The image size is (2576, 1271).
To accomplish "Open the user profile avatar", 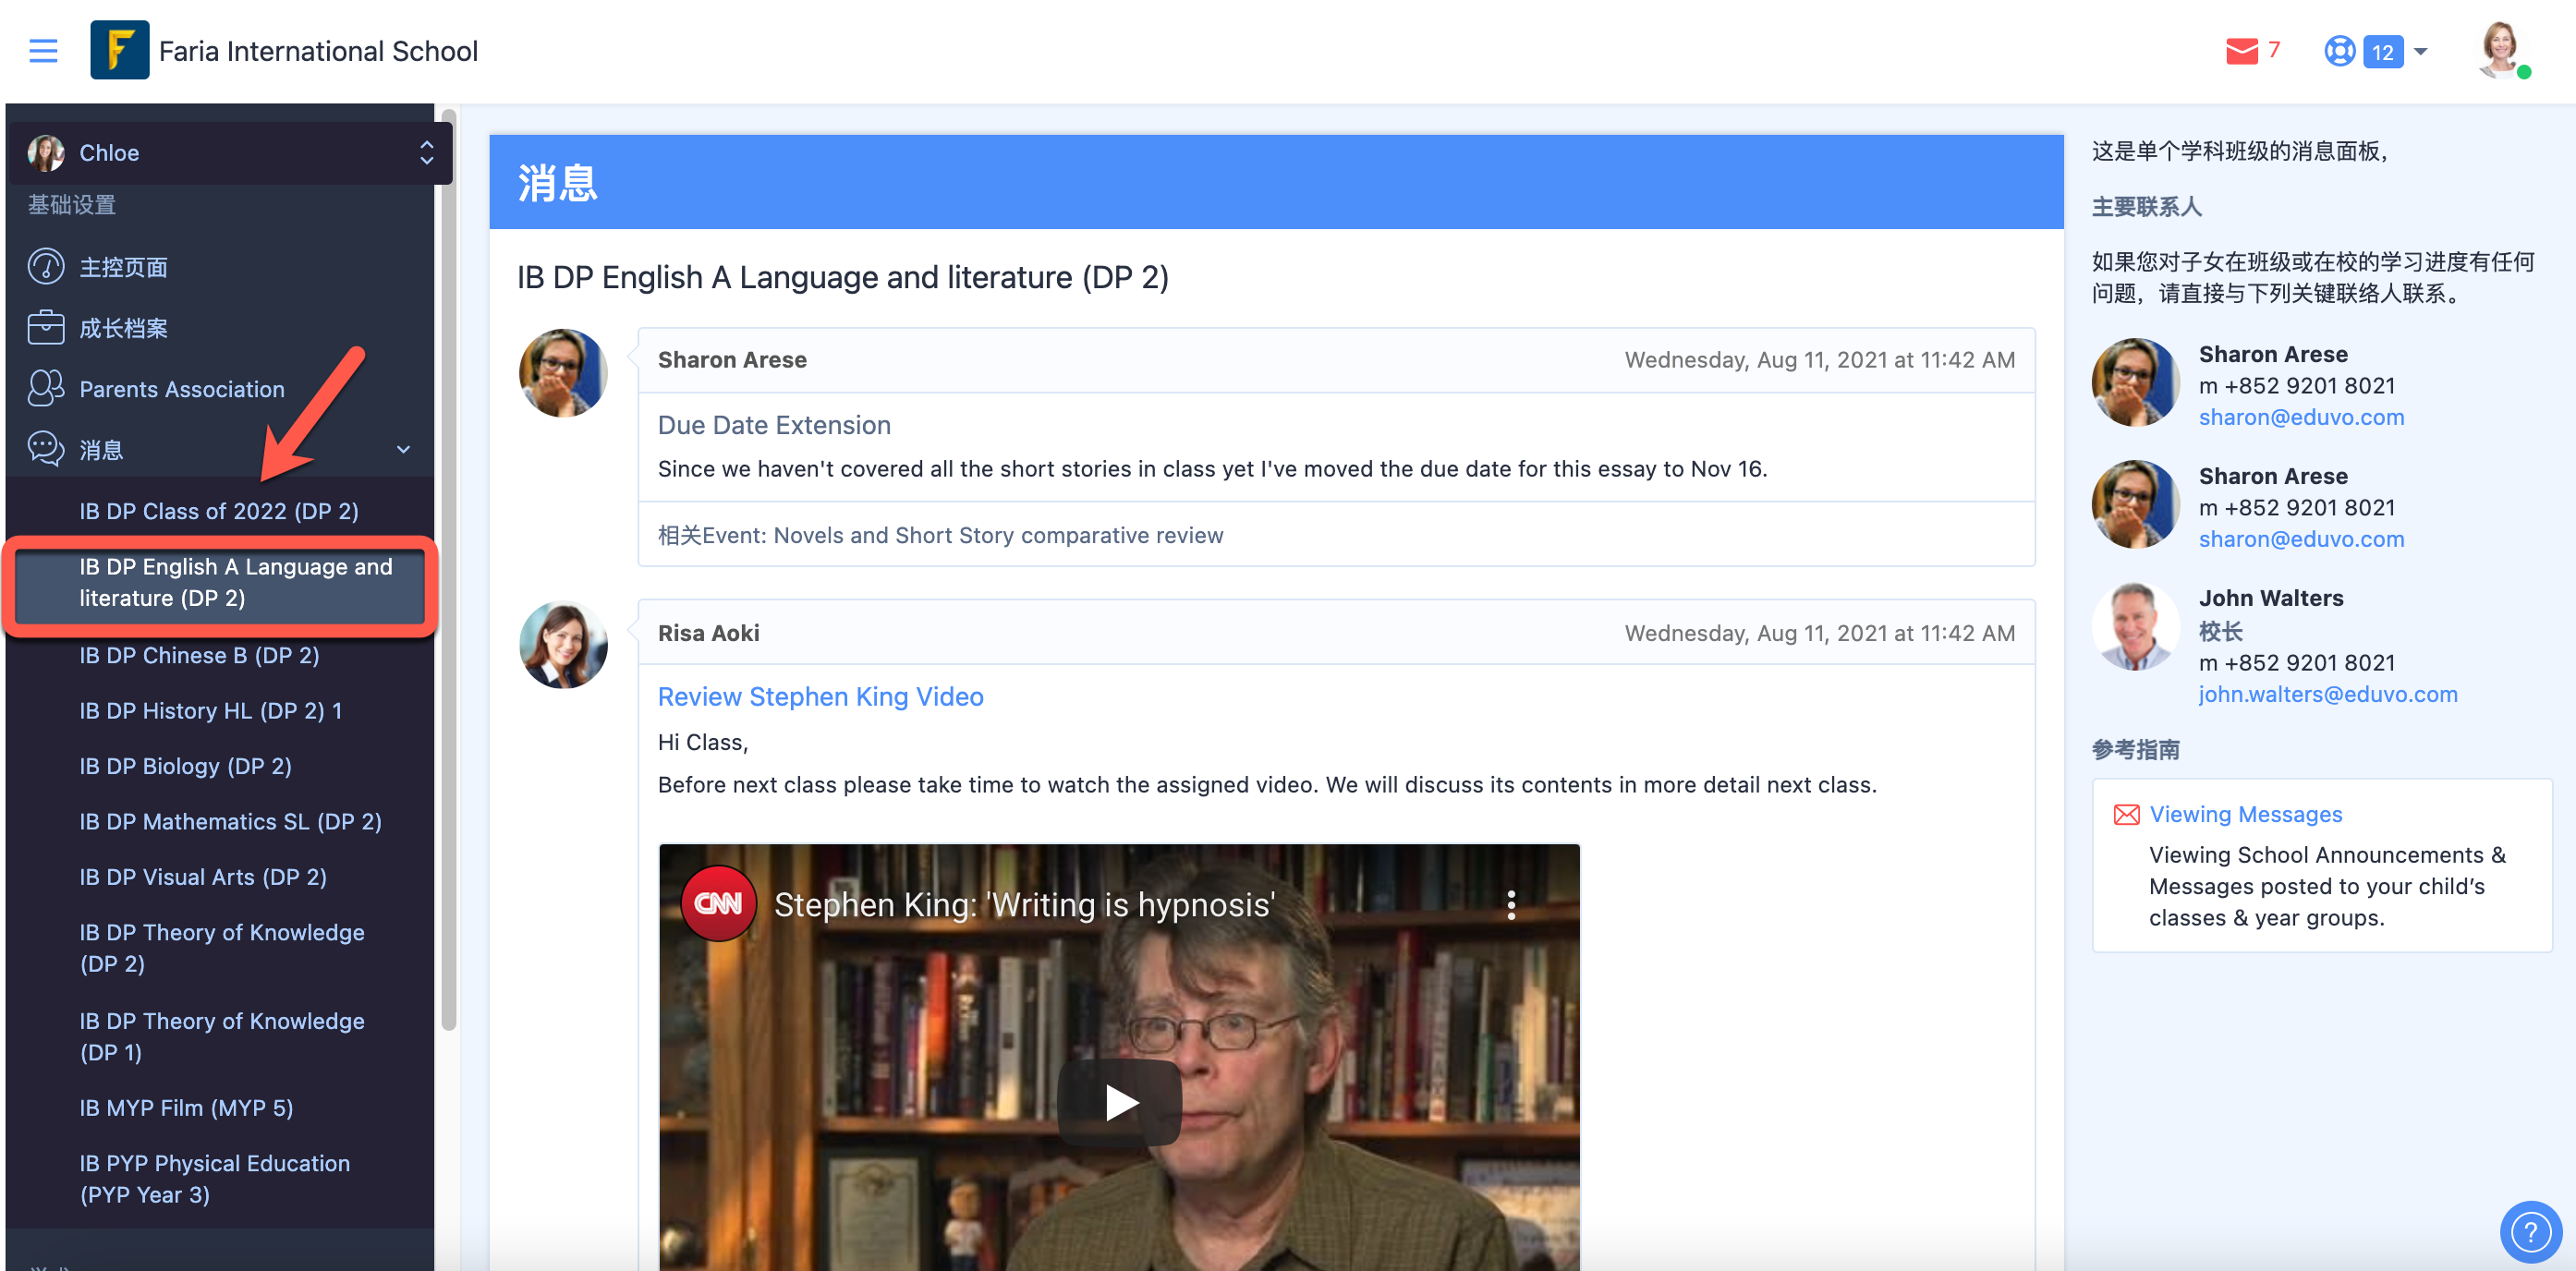I will tap(2502, 49).
